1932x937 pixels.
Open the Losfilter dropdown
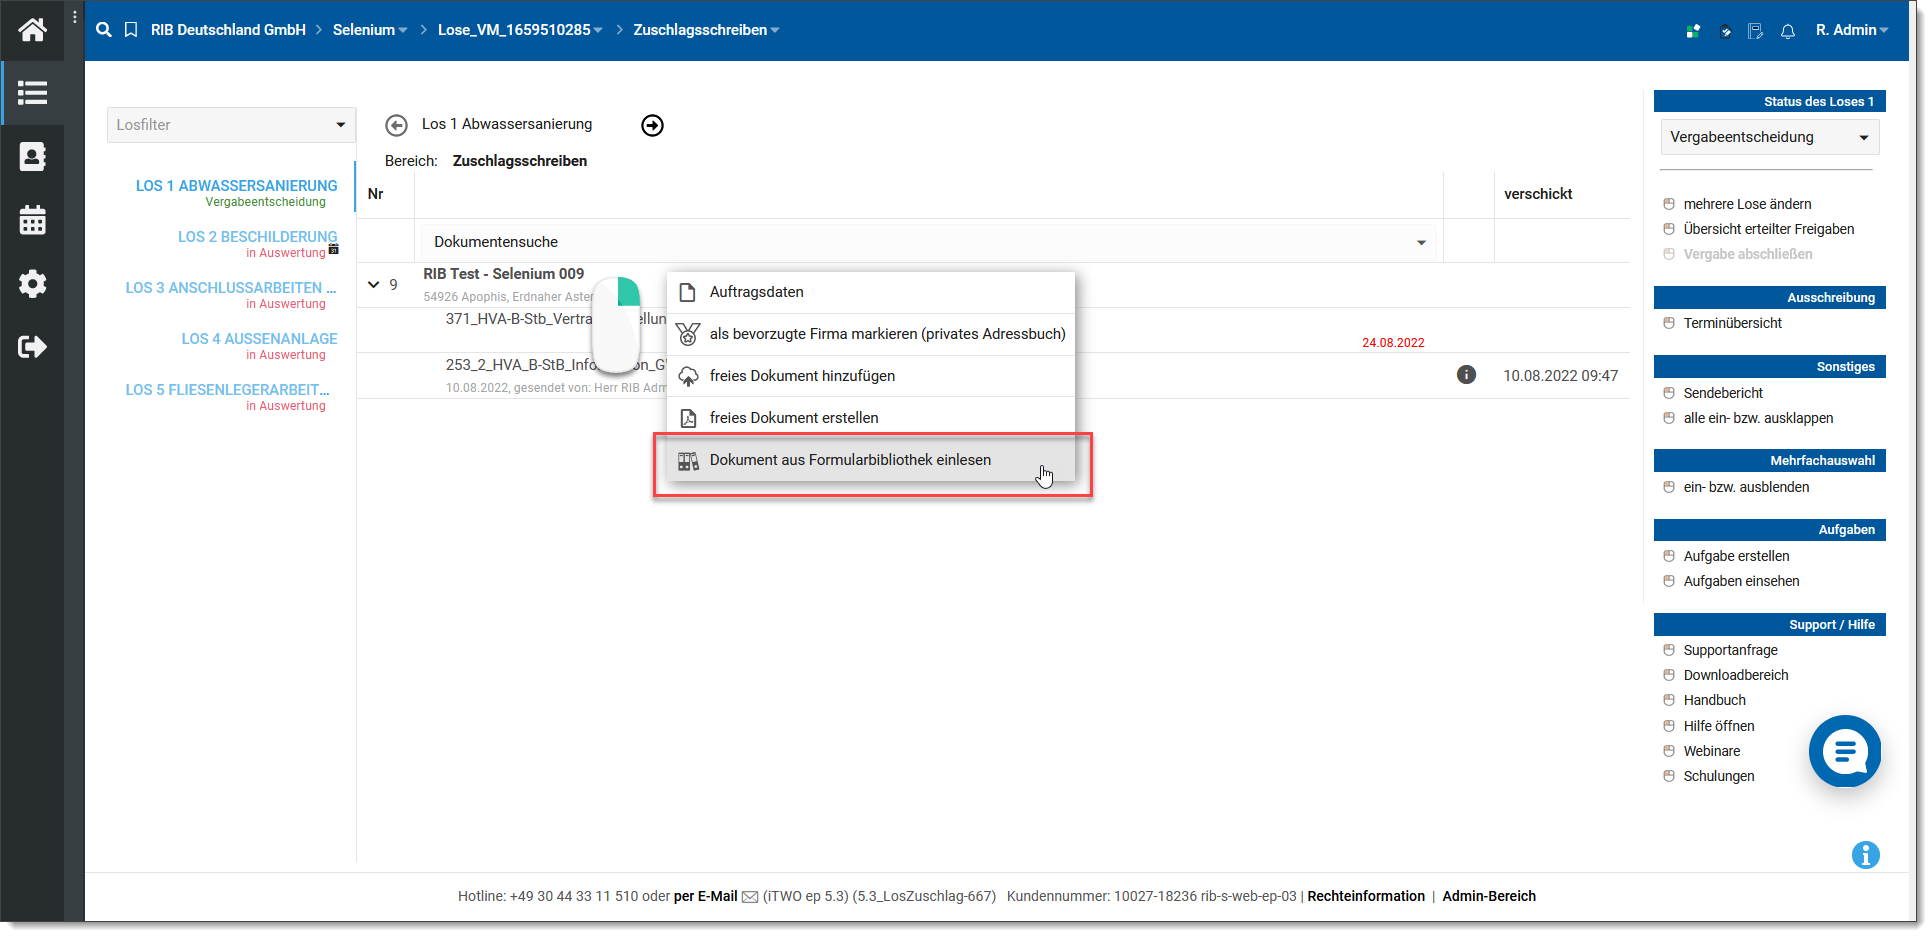click(231, 125)
